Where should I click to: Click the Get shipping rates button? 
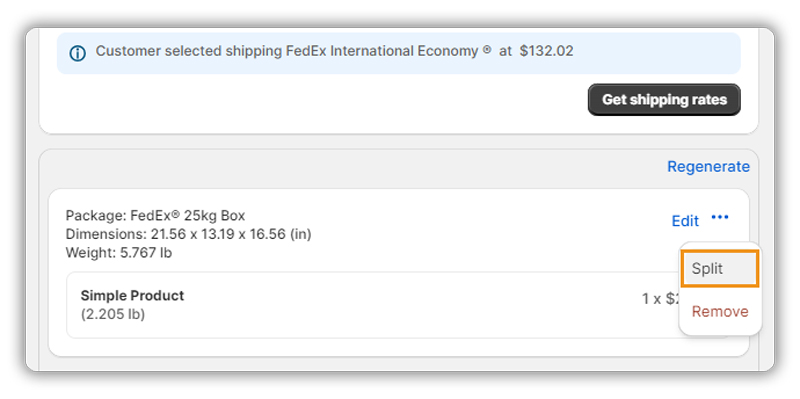tap(664, 99)
